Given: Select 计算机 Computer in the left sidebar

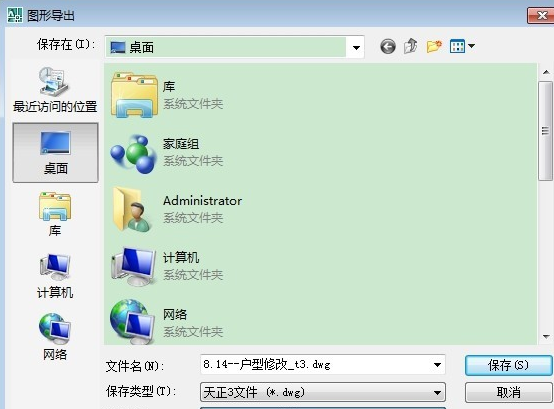Looking at the screenshot, I should pos(55,276).
